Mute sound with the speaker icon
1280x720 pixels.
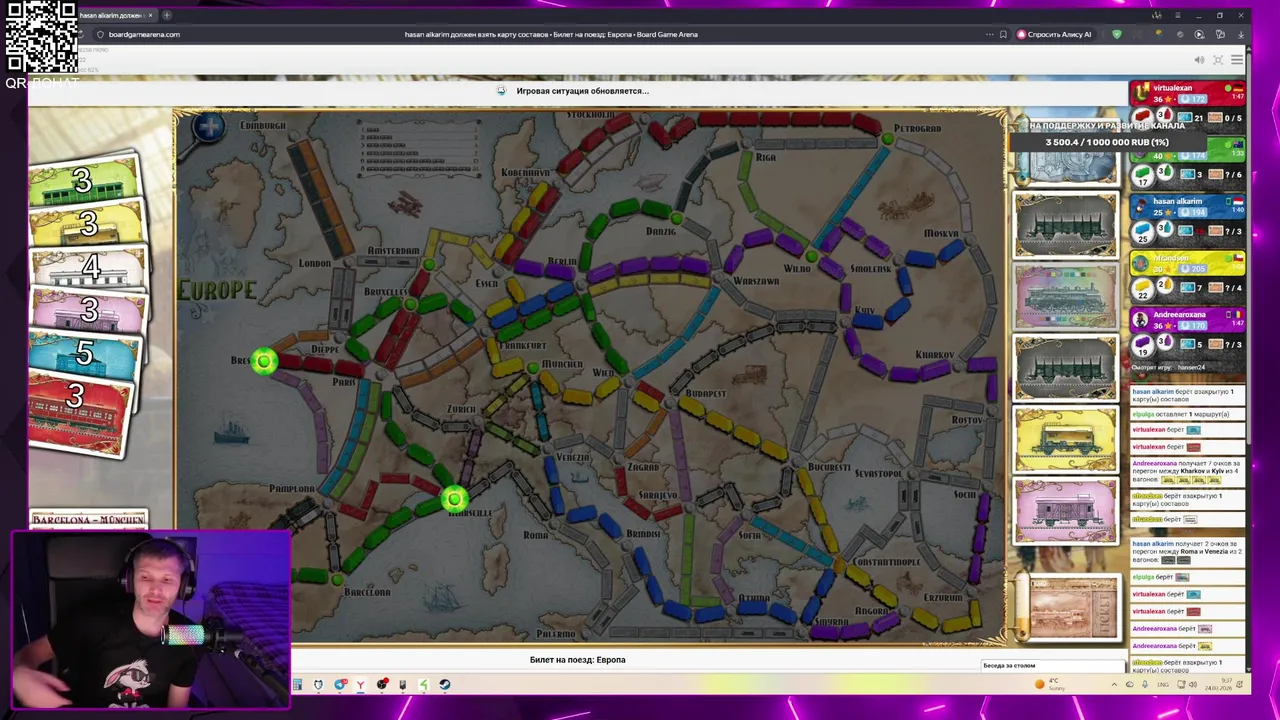pos(1199,60)
